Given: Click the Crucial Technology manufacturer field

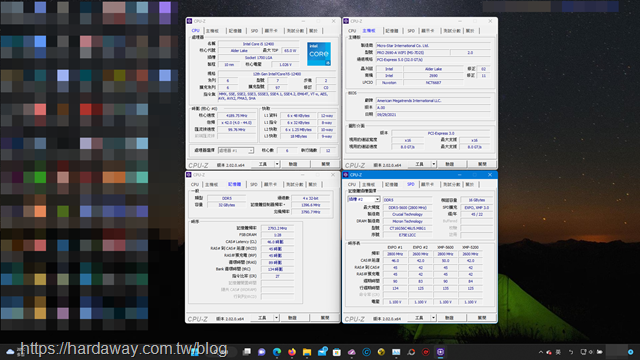Looking at the screenshot, I should [x=407, y=214].
